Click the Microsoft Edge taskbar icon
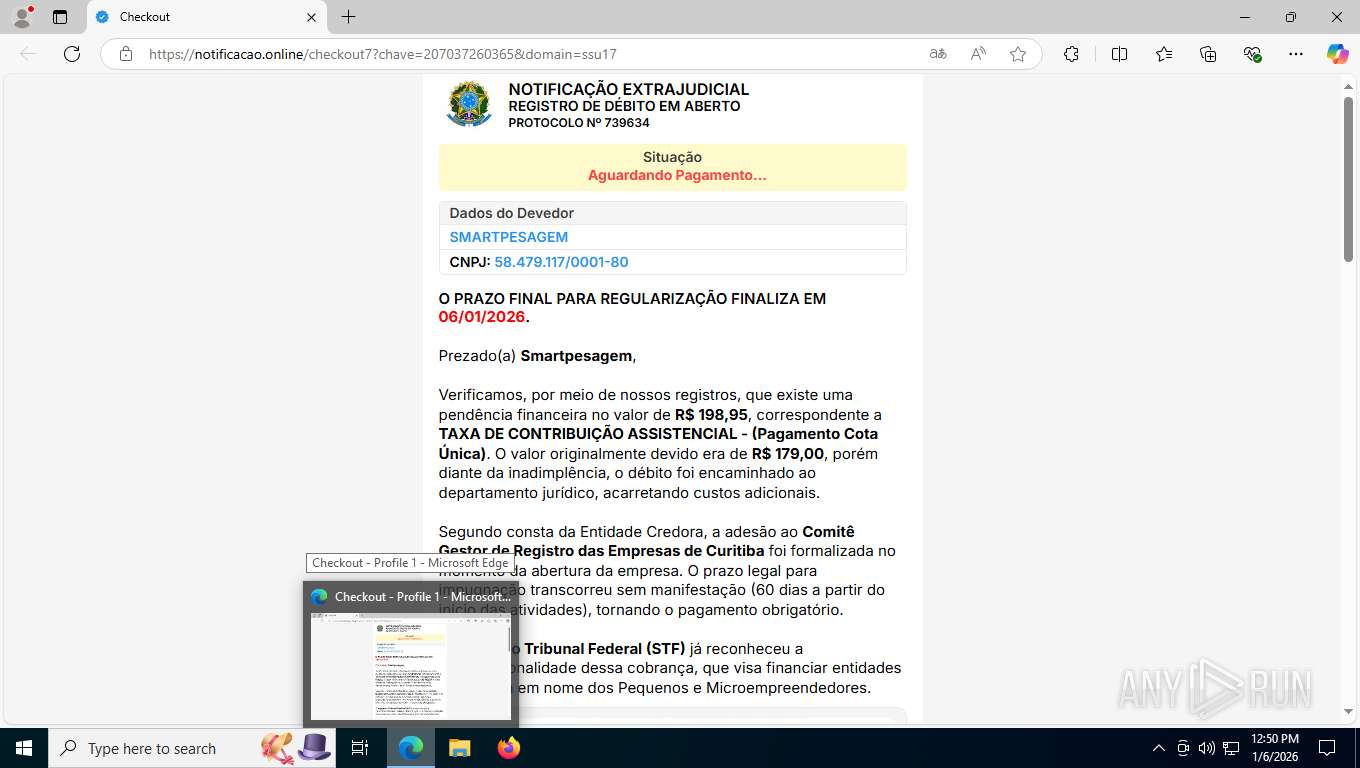 click(x=411, y=748)
